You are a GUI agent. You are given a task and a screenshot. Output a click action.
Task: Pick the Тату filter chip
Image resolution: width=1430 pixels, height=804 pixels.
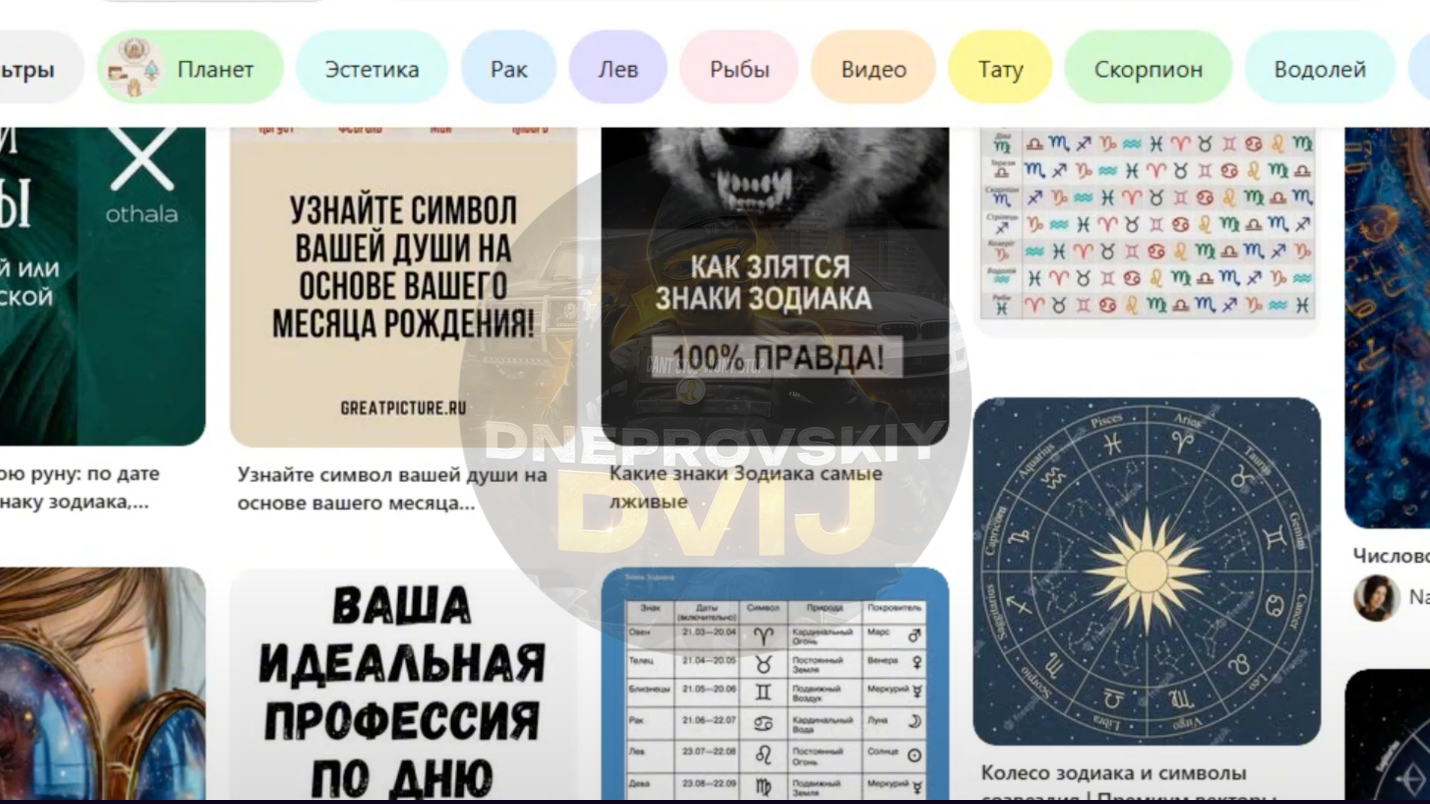pos(999,68)
